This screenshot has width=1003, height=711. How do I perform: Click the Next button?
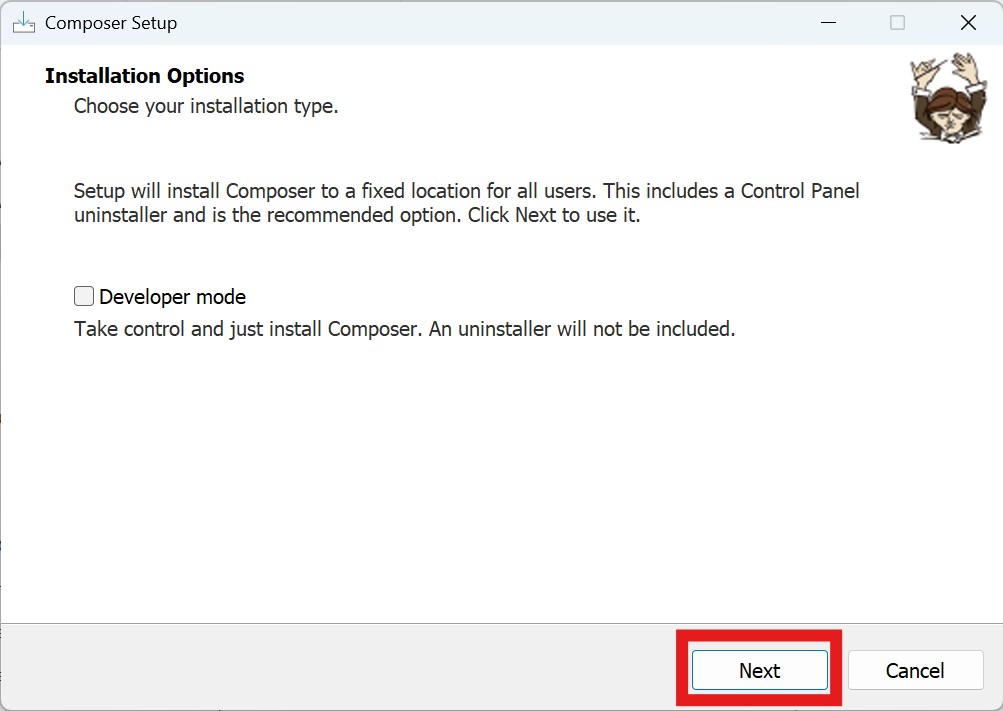coord(759,670)
